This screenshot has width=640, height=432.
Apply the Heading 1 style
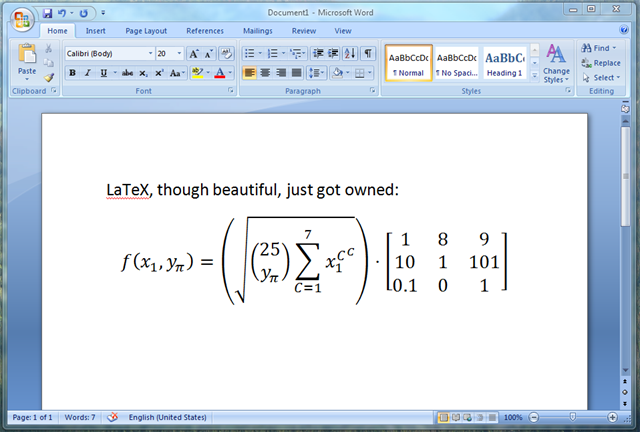pos(505,64)
